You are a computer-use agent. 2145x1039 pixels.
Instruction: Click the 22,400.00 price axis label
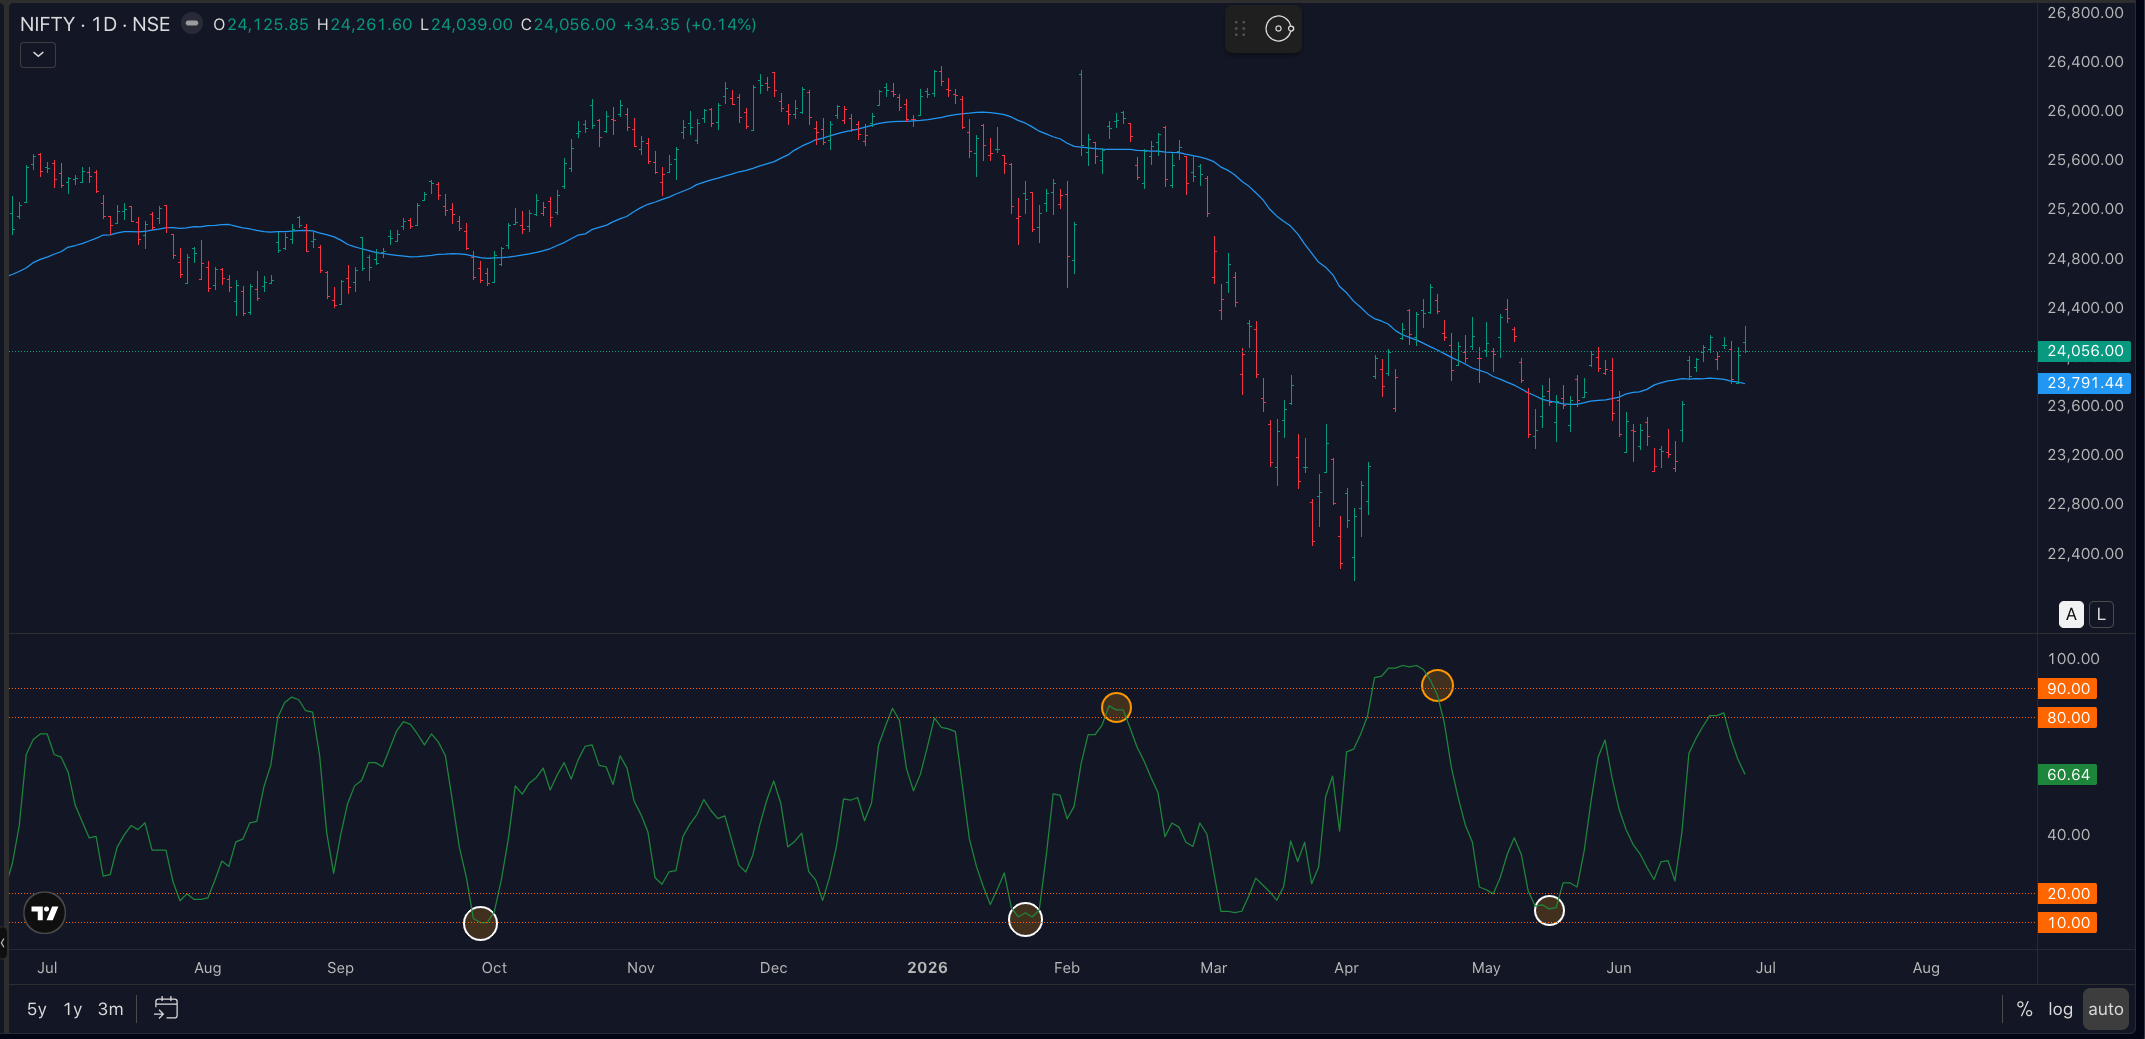(2085, 554)
